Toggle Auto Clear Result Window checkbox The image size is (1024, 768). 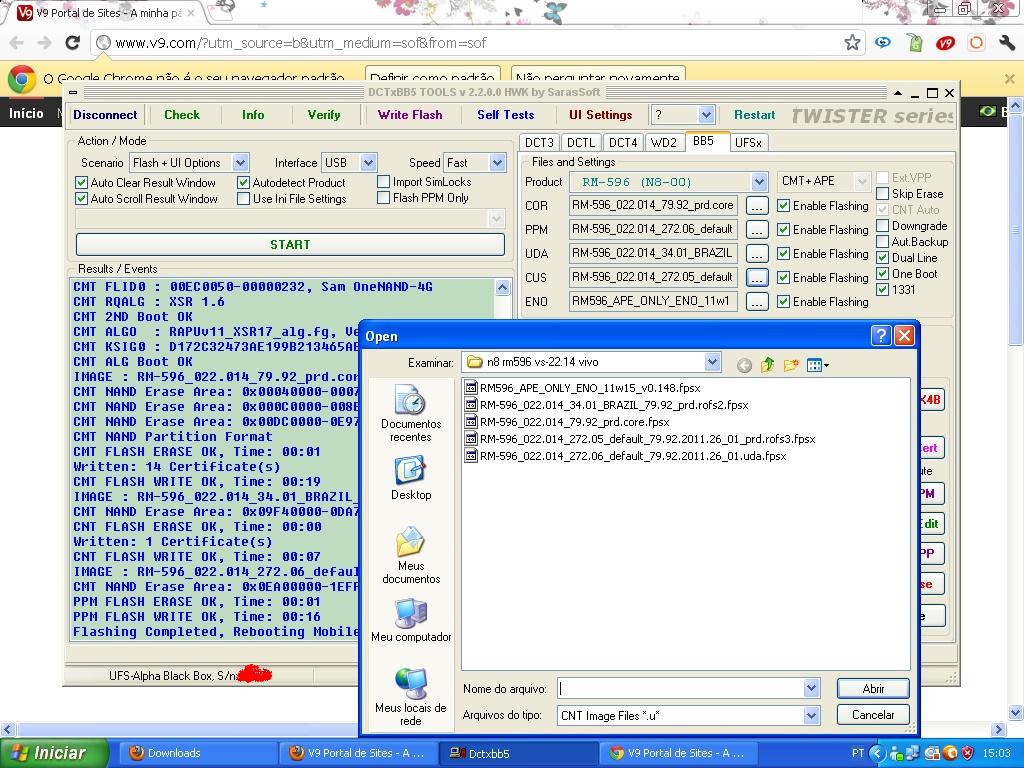(x=82, y=183)
